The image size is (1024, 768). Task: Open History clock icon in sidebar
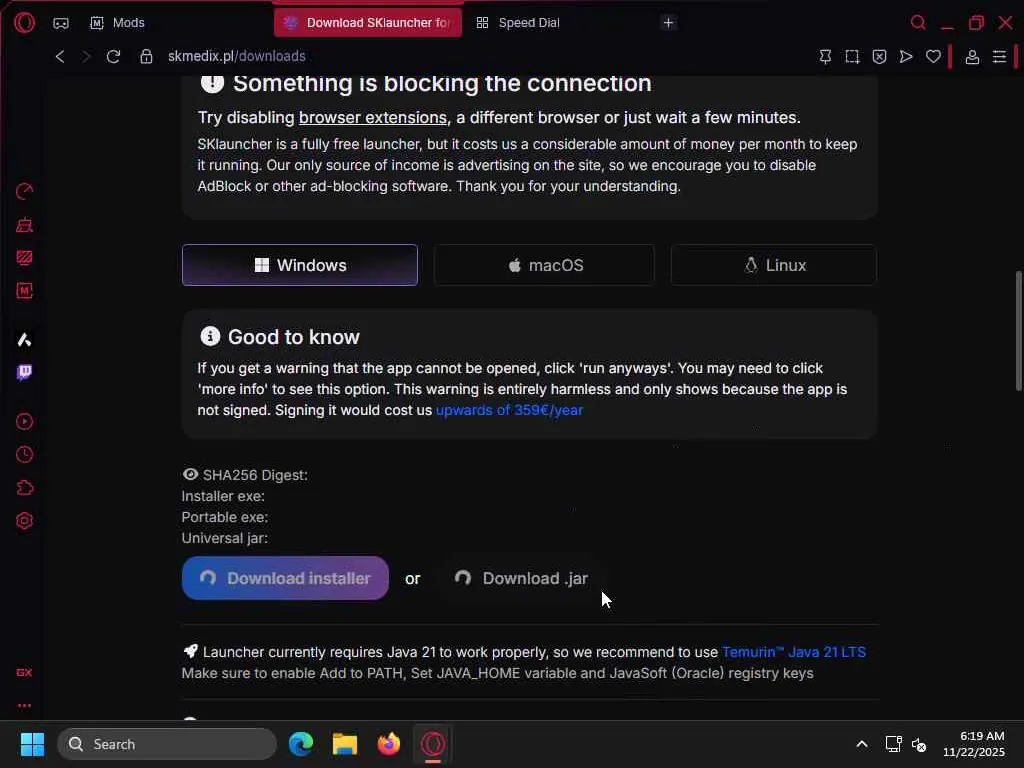point(24,455)
